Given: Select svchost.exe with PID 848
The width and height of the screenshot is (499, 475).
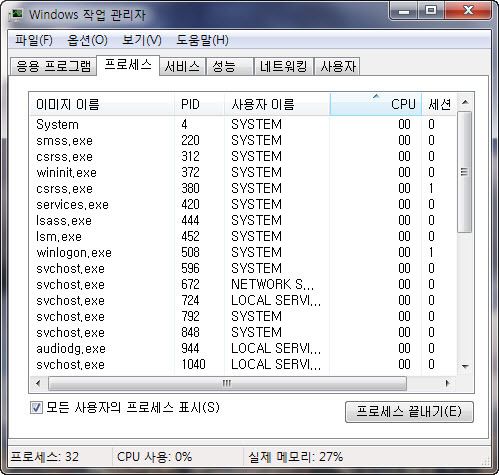Looking at the screenshot, I should pyautogui.click(x=243, y=332).
